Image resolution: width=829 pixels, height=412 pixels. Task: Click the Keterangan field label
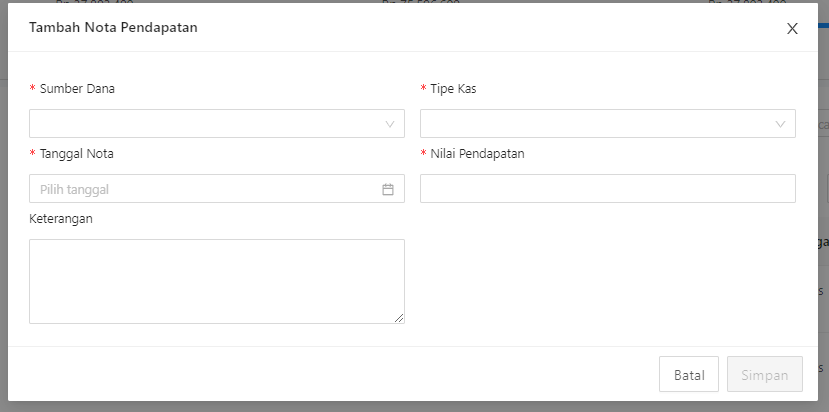tap(61, 219)
